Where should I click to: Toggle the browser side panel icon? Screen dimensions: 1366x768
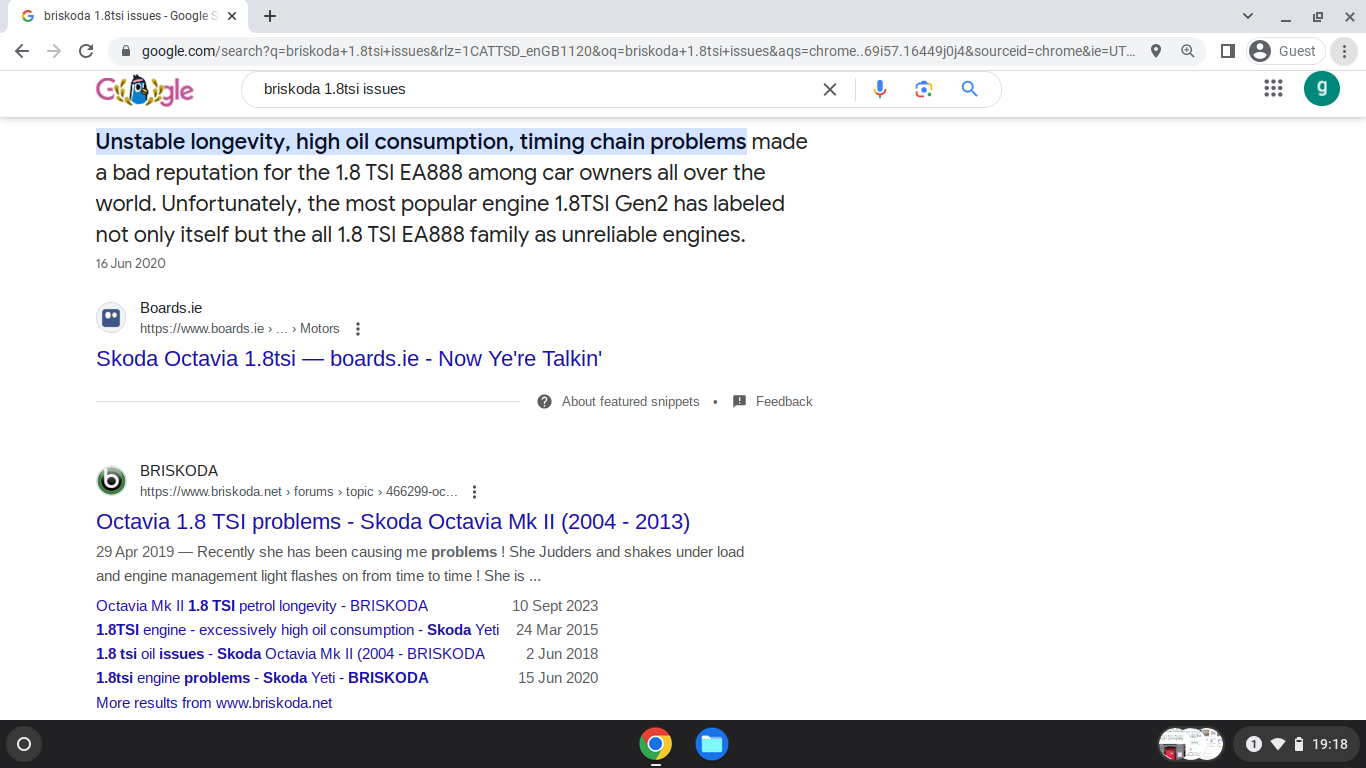pos(1228,51)
